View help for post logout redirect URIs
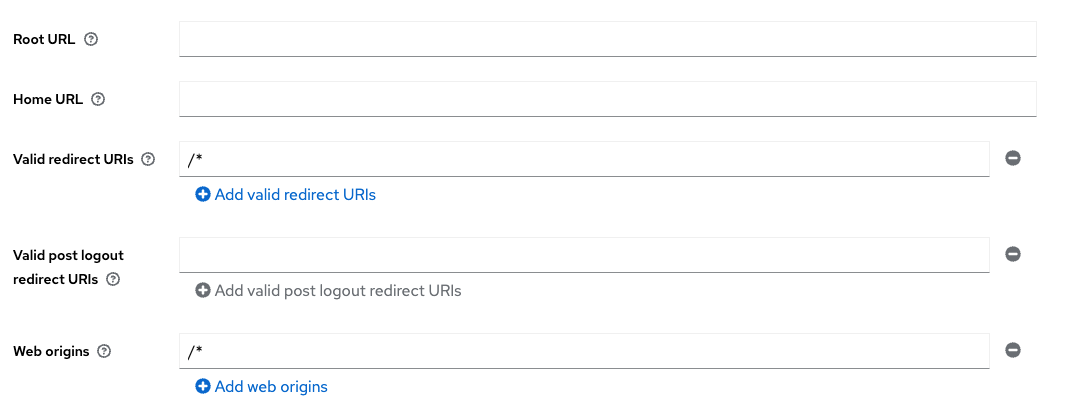Image resolution: width=1069 pixels, height=418 pixels. [x=113, y=280]
